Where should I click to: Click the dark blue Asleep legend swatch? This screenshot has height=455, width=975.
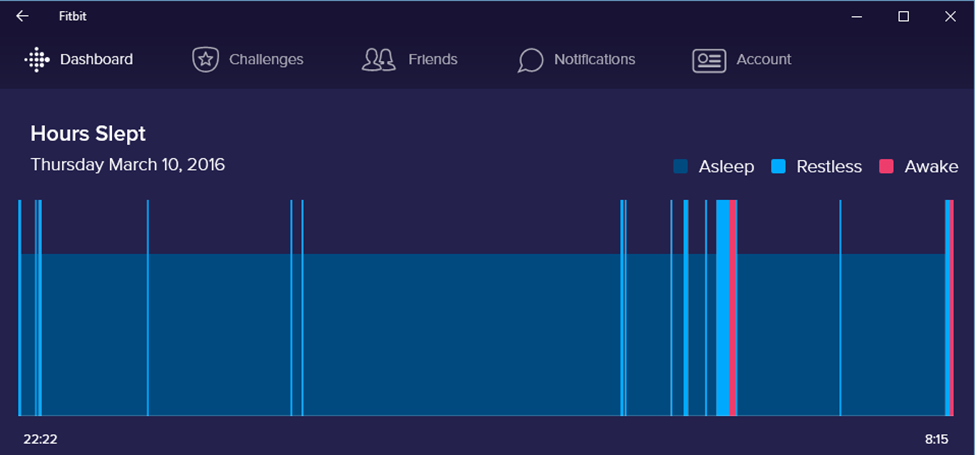(681, 167)
